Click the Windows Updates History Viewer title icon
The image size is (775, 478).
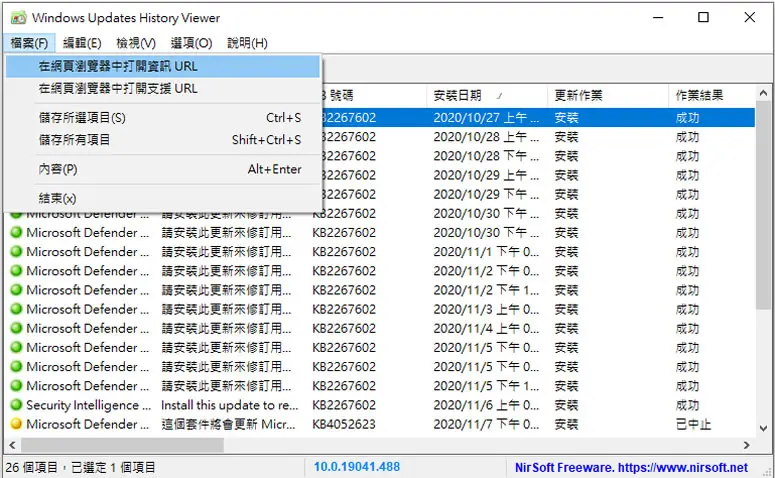tap(18, 18)
